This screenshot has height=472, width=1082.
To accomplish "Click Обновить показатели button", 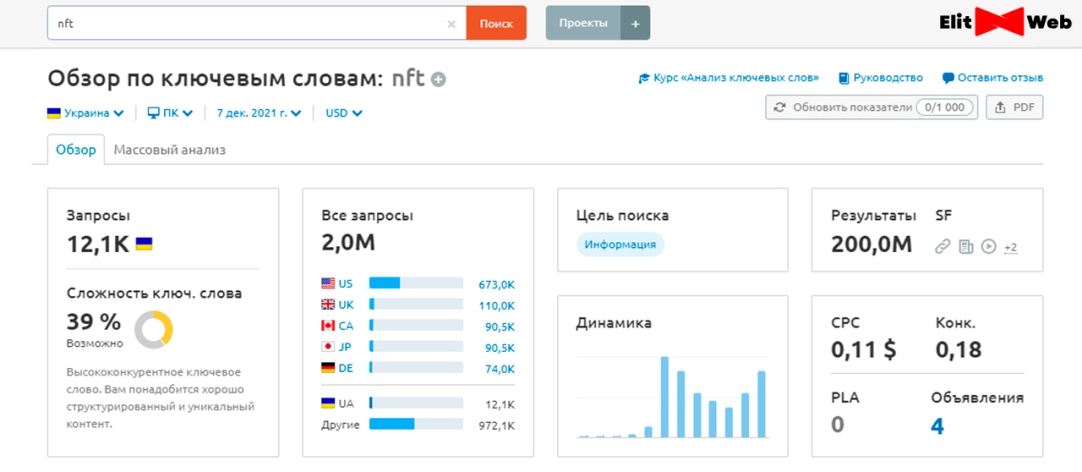I will coord(872,108).
